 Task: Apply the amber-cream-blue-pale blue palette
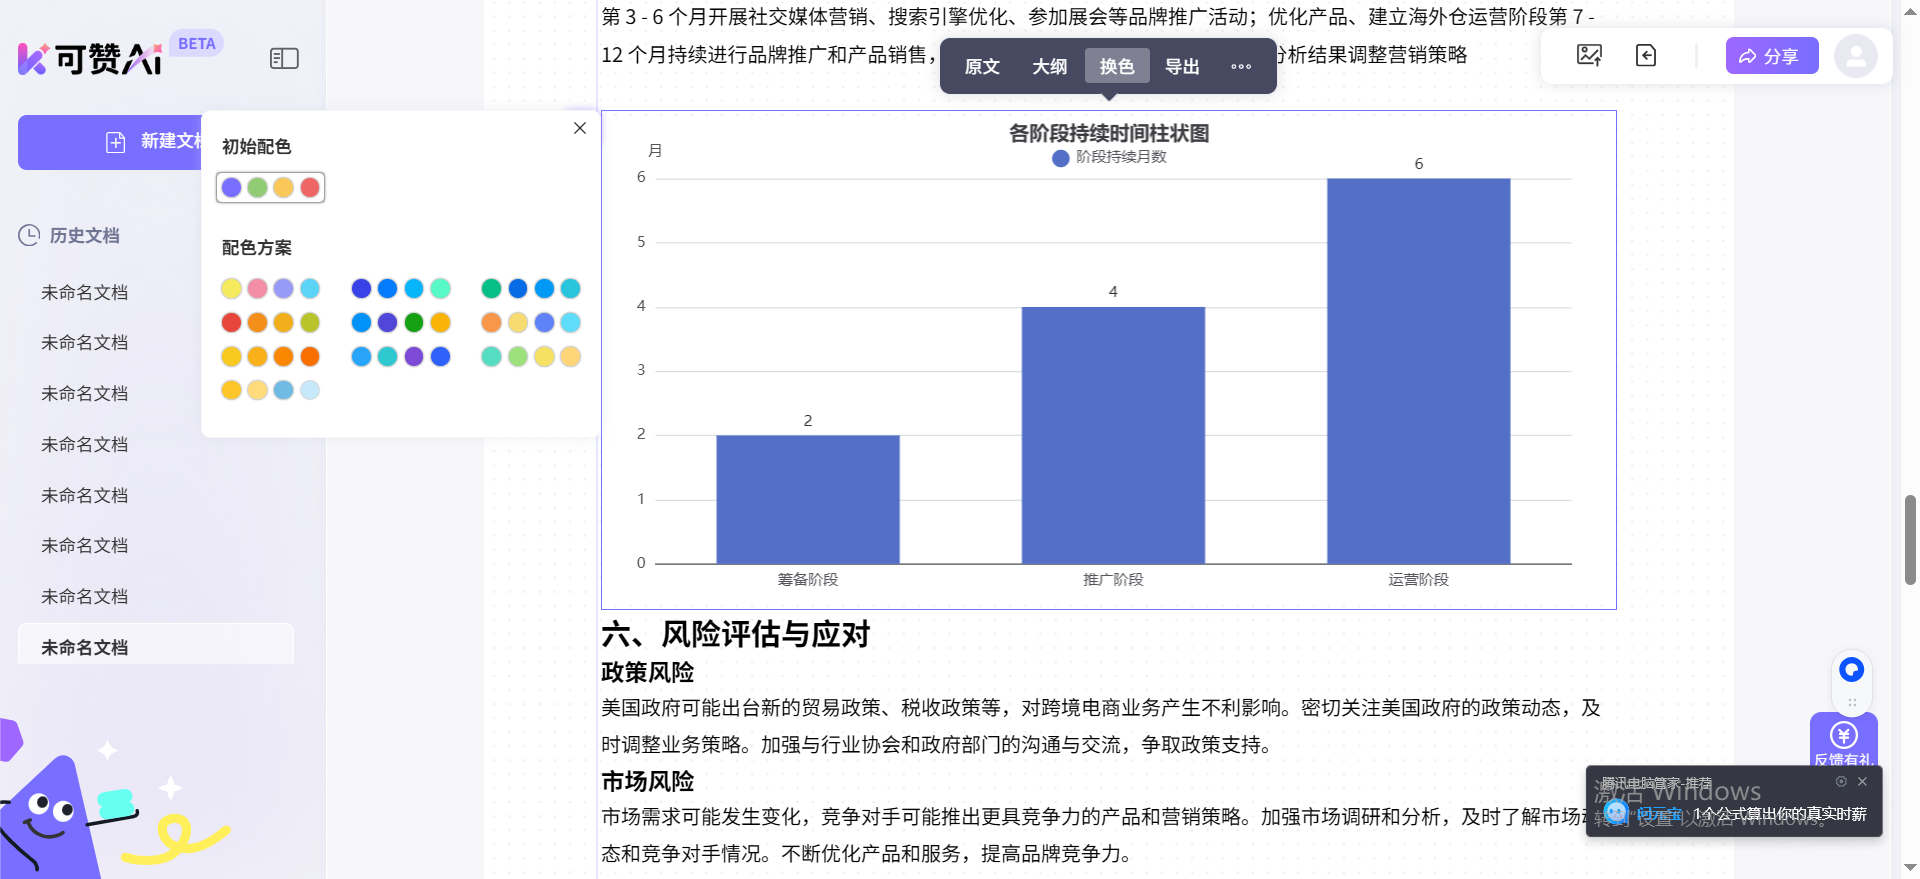click(x=271, y=390)
